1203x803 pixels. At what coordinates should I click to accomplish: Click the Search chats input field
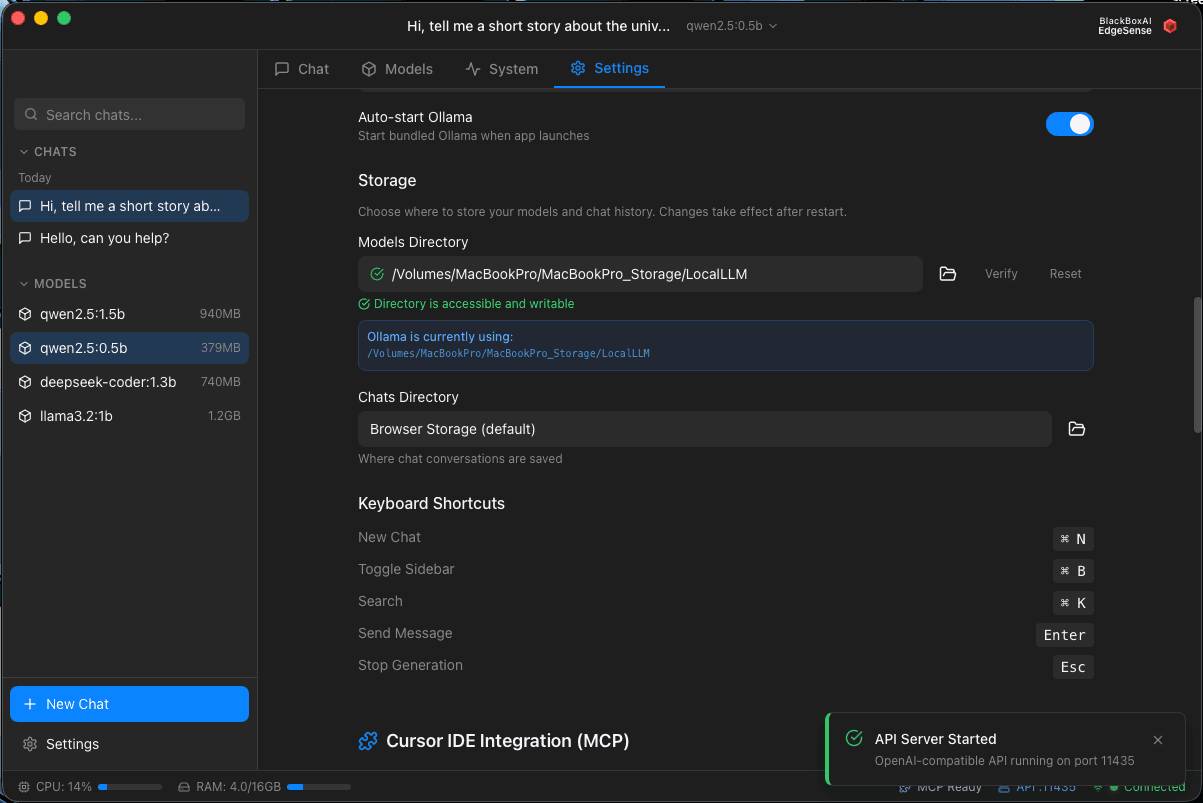coord(129,115)
